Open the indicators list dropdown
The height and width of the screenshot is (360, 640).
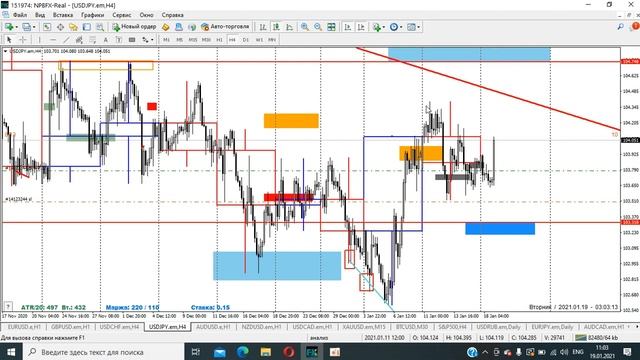[x=378, y=27]
